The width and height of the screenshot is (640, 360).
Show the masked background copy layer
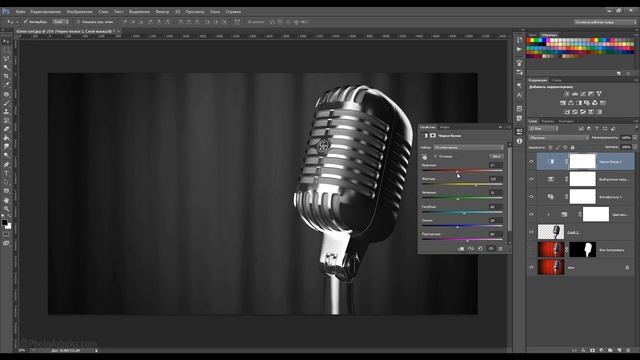click(x=531, y=250)
